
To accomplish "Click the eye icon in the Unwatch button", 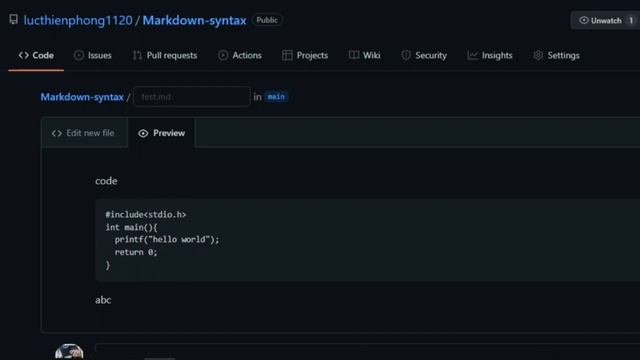I will coord(584,20).
